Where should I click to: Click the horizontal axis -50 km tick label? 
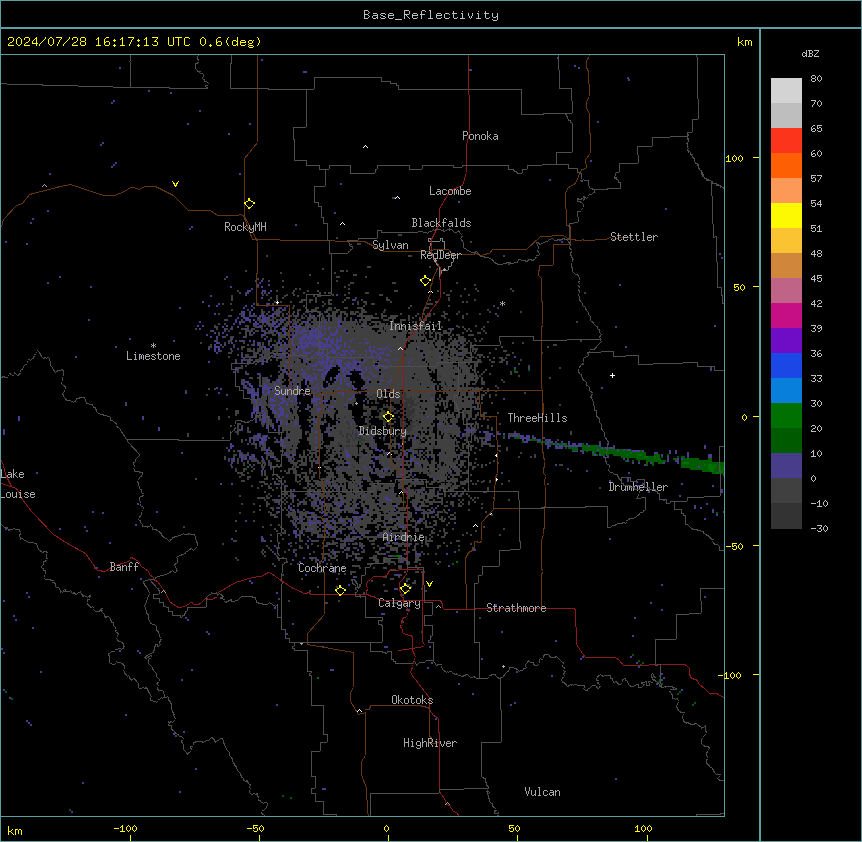[255, 828]
